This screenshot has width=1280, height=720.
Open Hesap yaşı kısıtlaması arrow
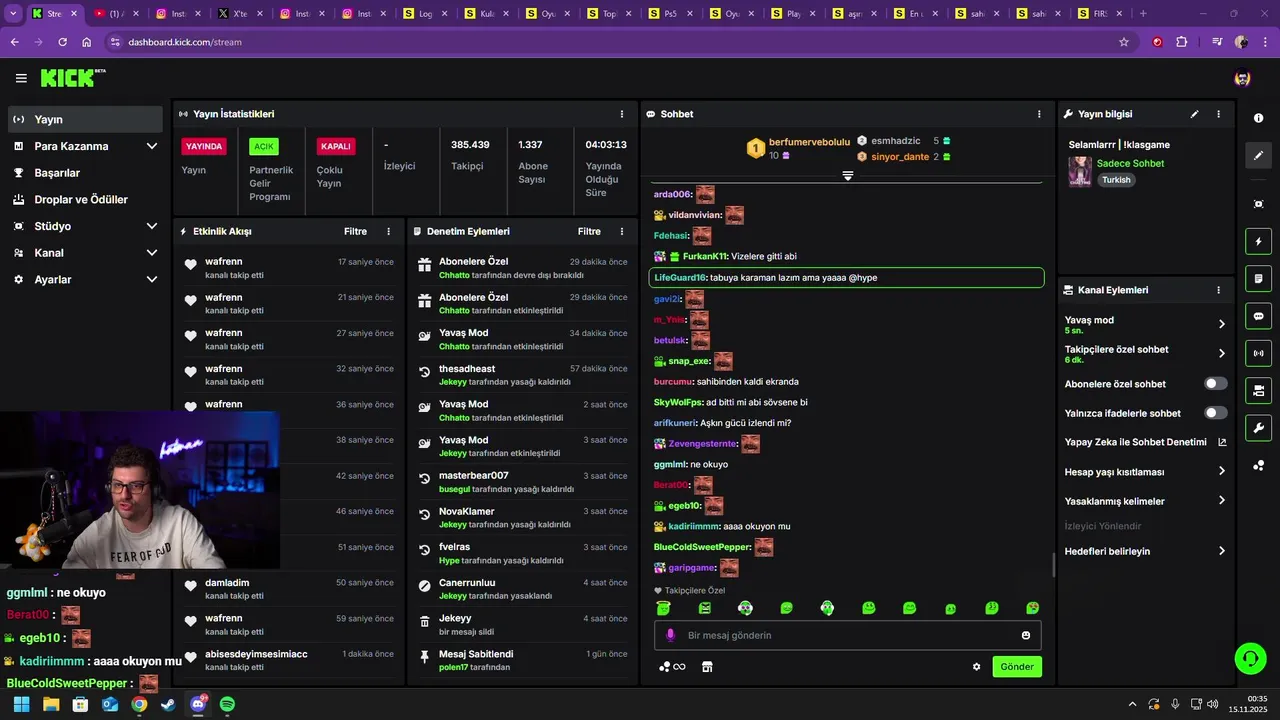coord(1222,472)
